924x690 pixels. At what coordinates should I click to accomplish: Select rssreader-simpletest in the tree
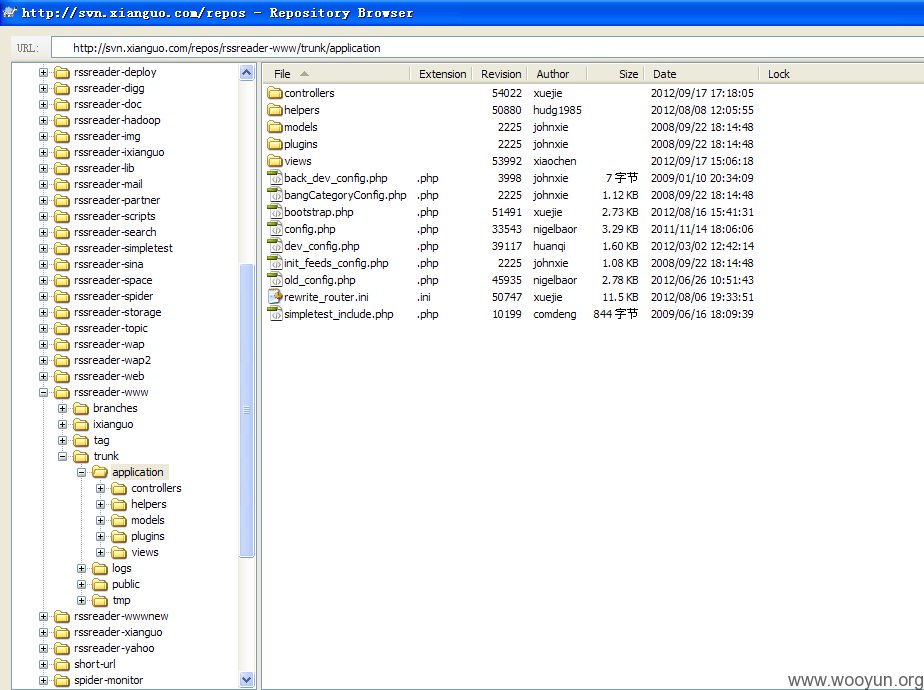(x=123, y=248)
